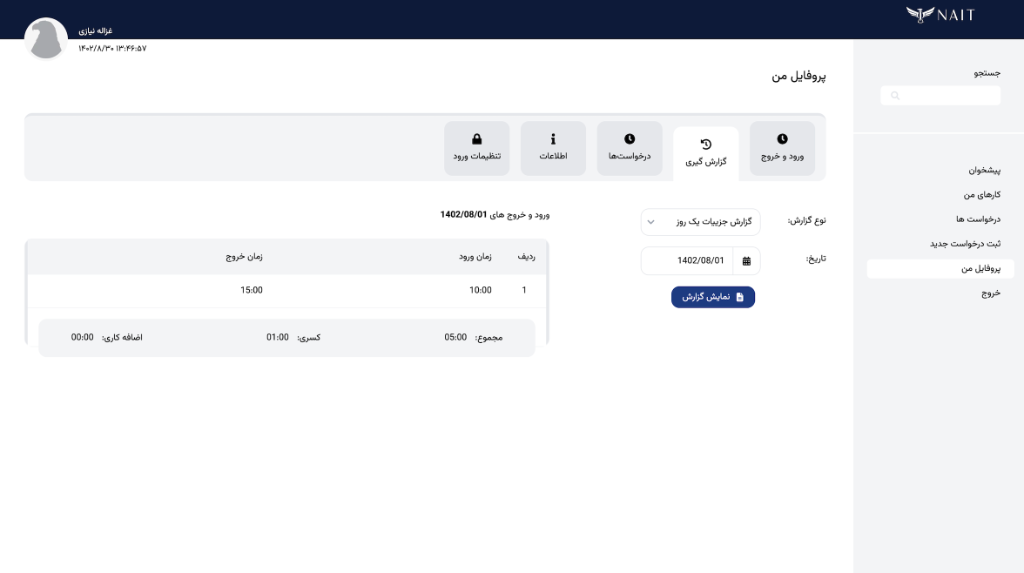Click the پروفایل من page title
This screenshot has width=1024, height=573.
pyautogui.click(x=799, y=76)
